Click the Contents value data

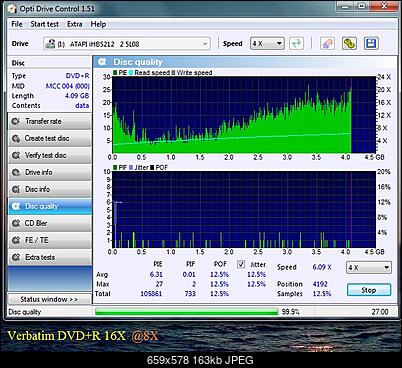click(x=82, y=106)
